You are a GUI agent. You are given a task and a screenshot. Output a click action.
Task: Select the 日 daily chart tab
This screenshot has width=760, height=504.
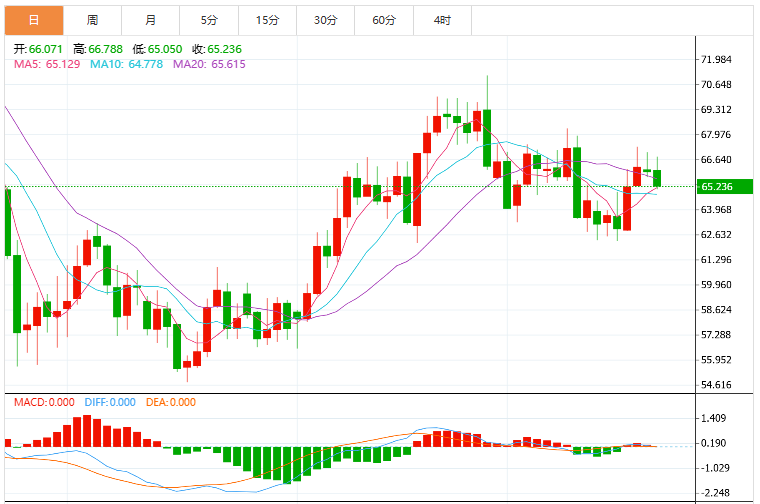click(x=34, y=20)
